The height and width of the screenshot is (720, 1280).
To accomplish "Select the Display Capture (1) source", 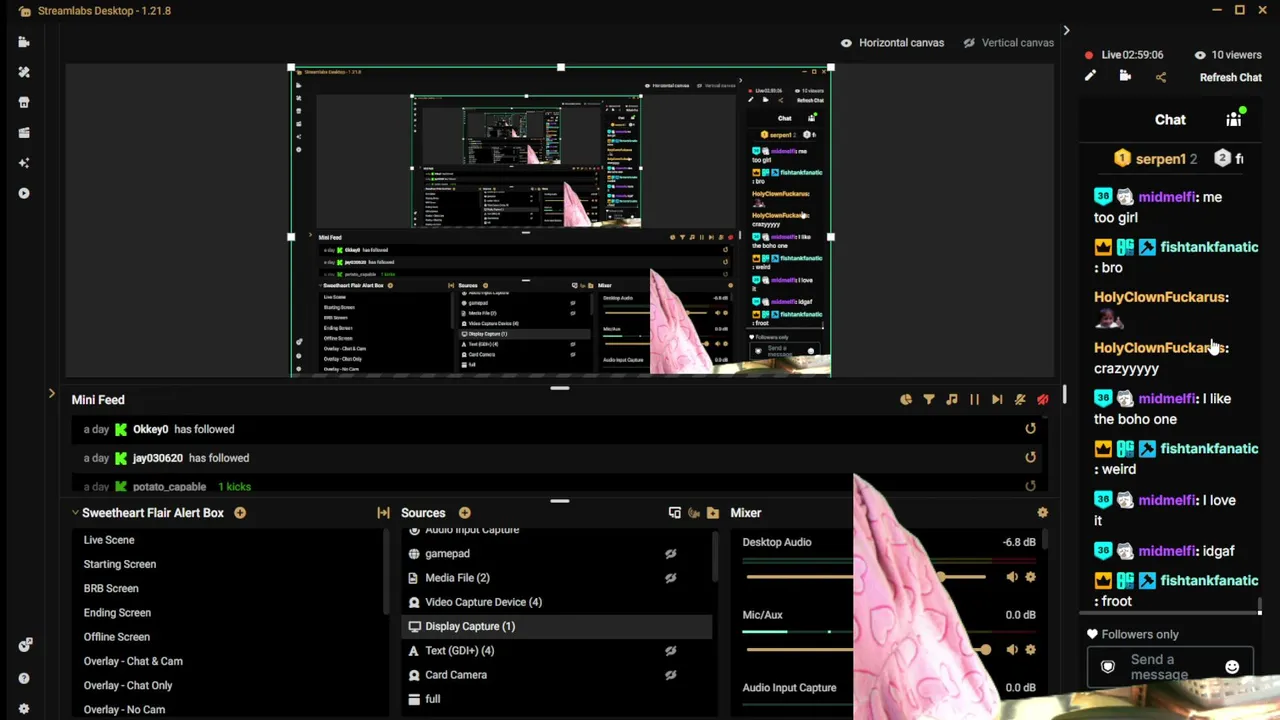I will [x=557, y=626].
